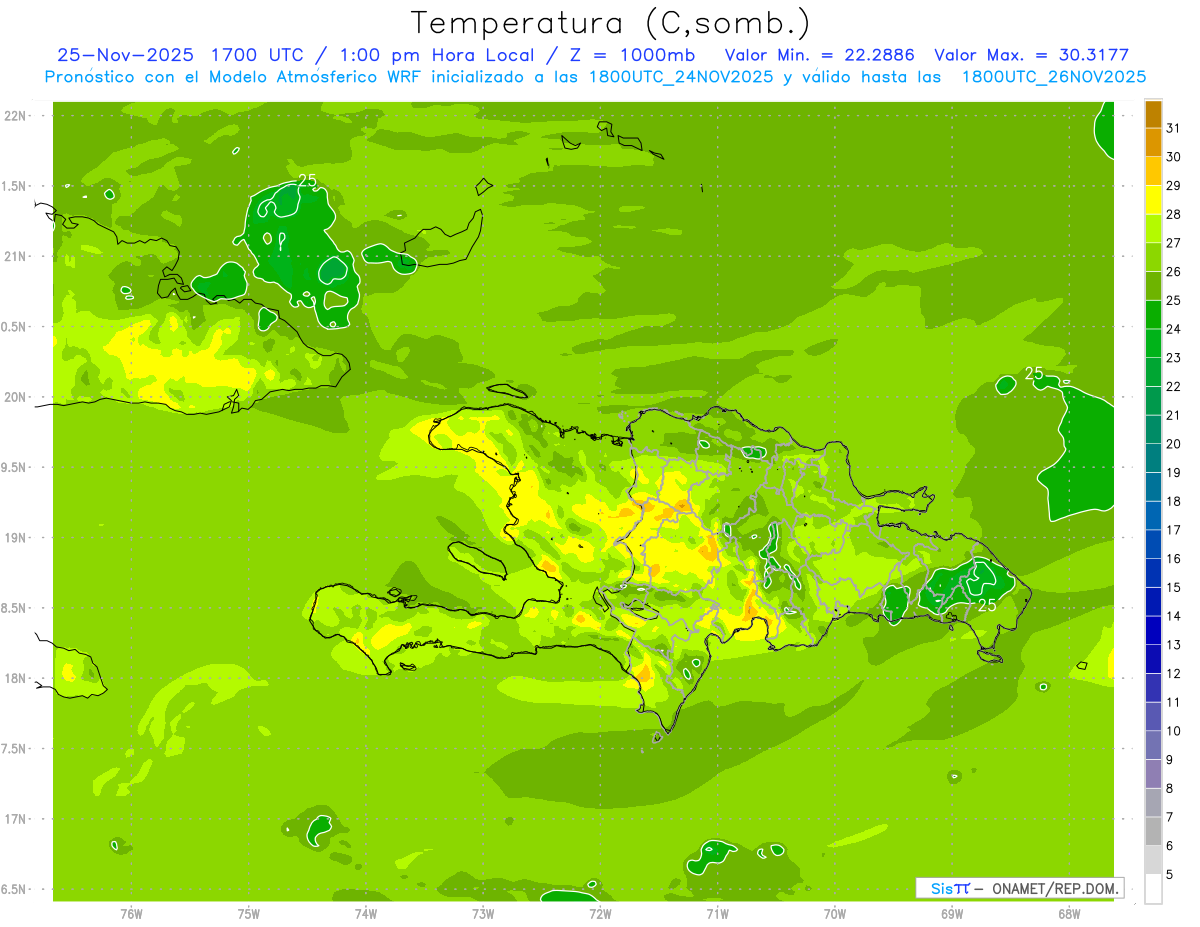Click the yellow legend swatch between 28 and 29
Screen dimensions: 1200x927
(1153, 200)
